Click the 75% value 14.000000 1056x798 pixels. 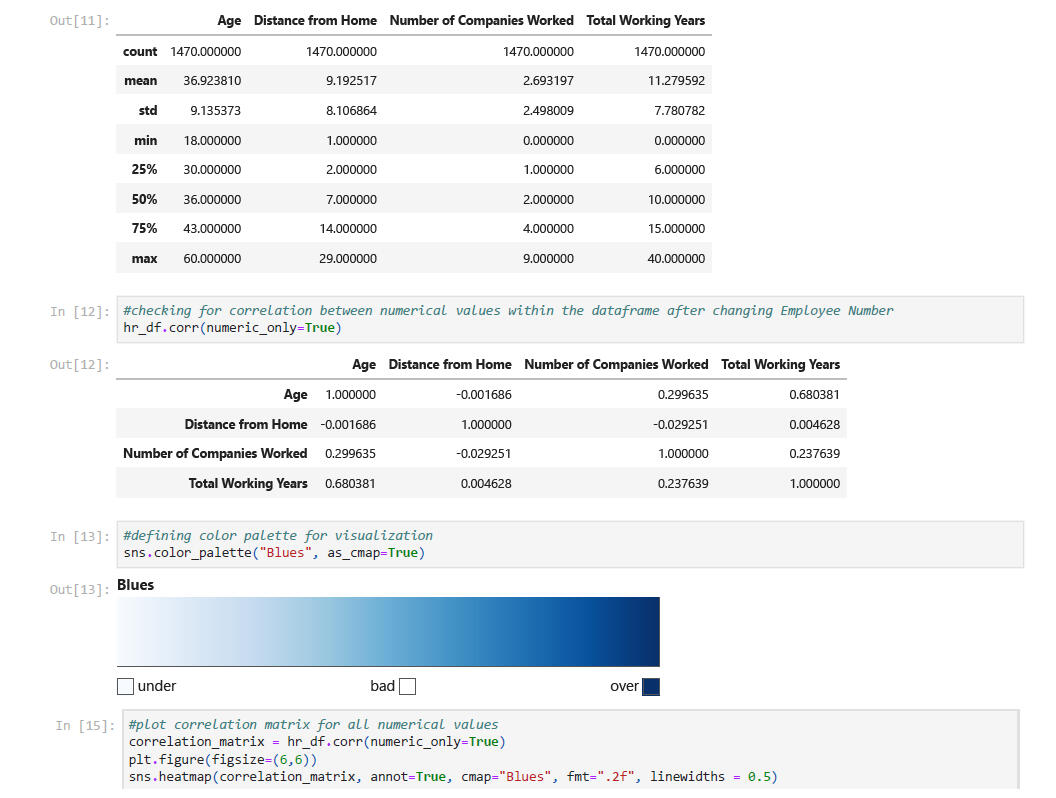pos(348,229)
